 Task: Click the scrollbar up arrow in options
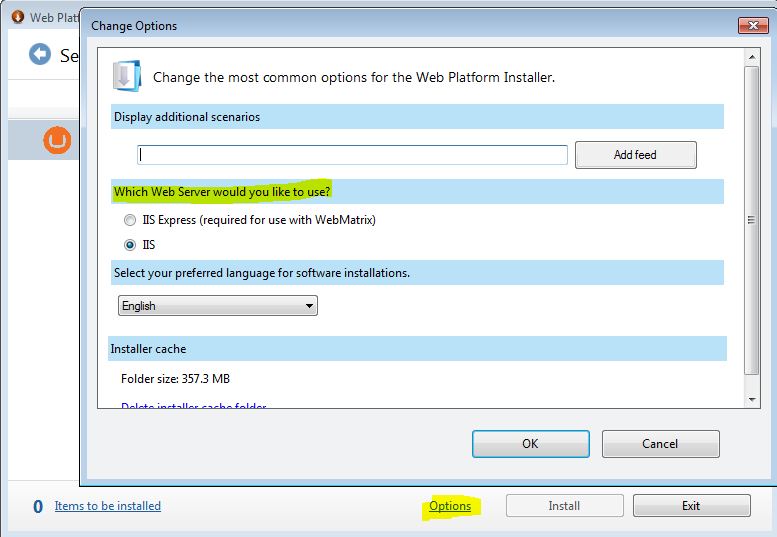pyautogui.click(x=752, y=57)
